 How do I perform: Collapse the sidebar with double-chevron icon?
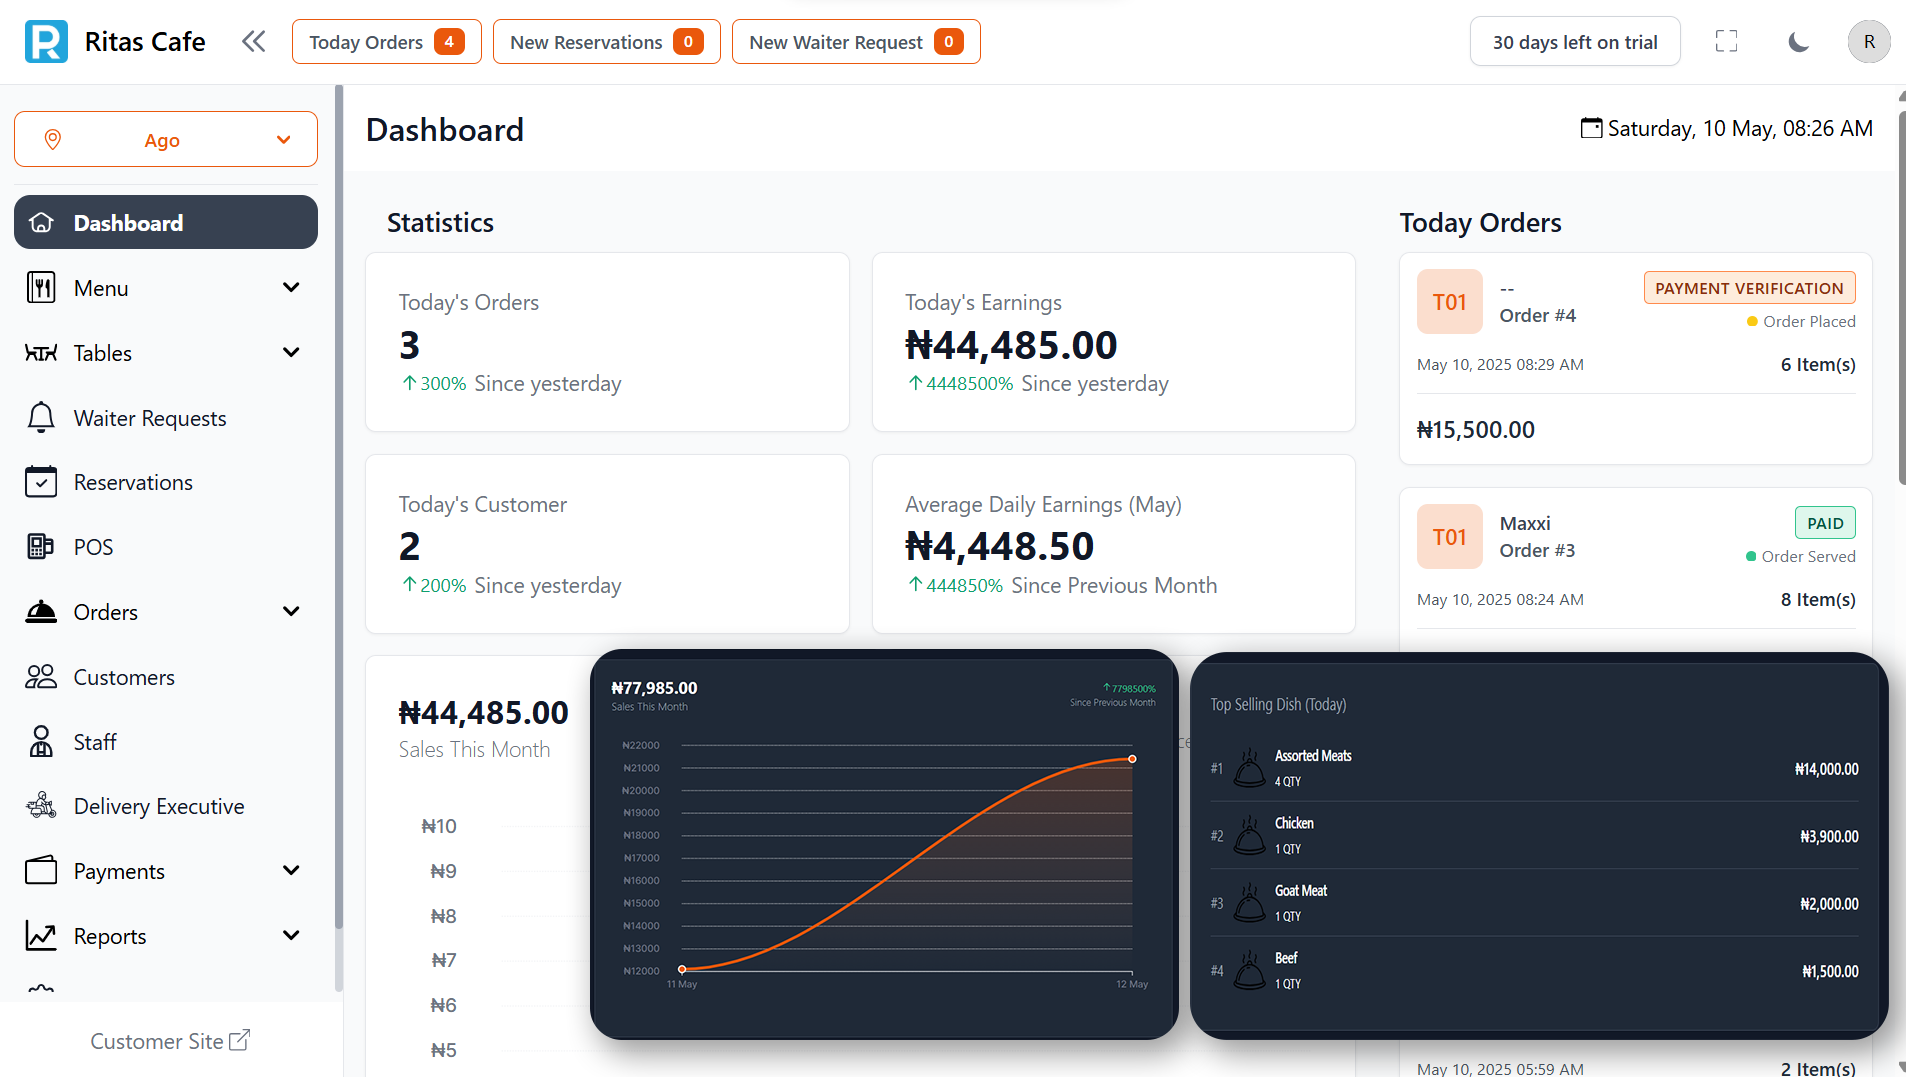point(253,42)
